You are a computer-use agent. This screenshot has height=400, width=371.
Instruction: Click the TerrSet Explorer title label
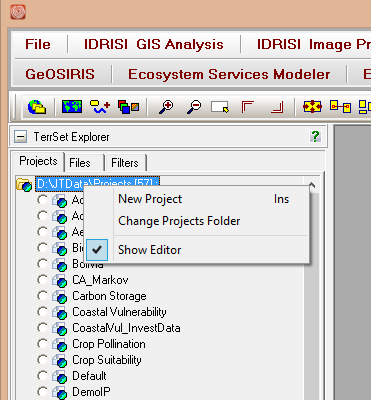(x=71, y=137)
